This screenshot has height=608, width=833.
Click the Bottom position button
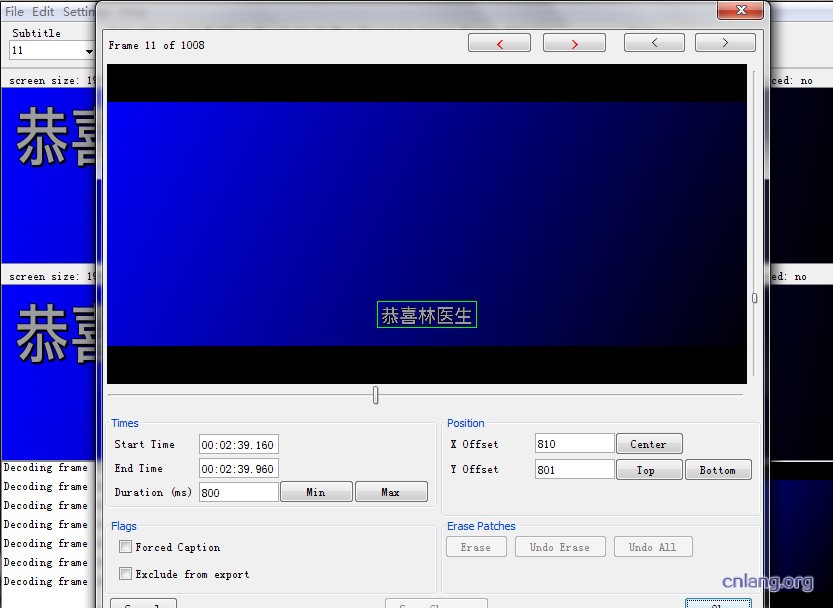[x=718, y=470]
